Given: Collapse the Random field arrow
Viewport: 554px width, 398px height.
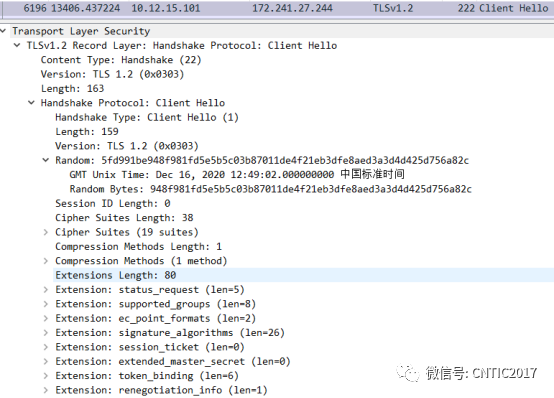Looking at the screenshot, I should click(46, 160).
